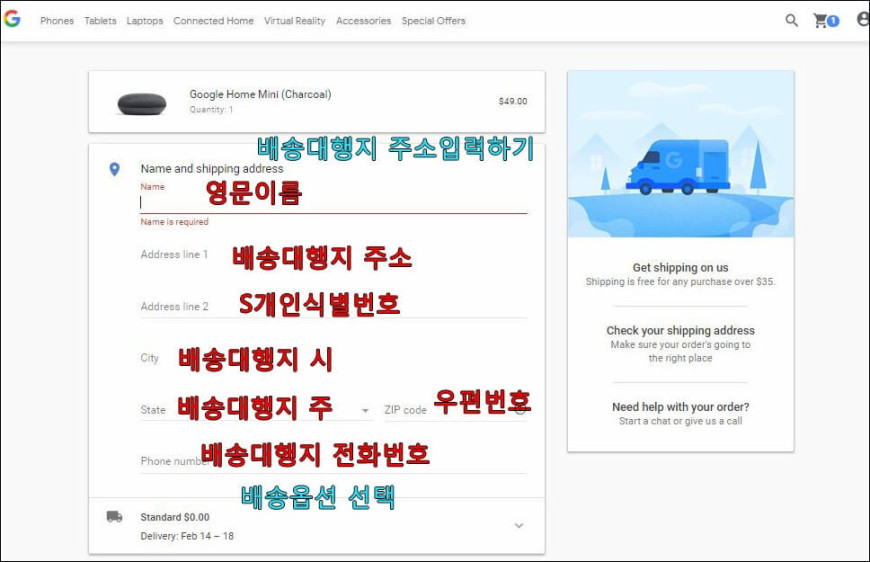Click the Google Home Mini product thumbnail
Image resolution: width=870 pixels, height=562 pixels.
(x=142, y=104)
